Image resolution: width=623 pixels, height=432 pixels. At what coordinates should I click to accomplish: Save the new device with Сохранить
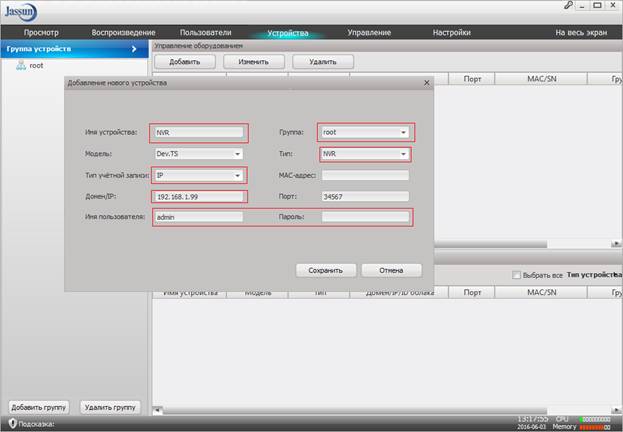[325, 270]
